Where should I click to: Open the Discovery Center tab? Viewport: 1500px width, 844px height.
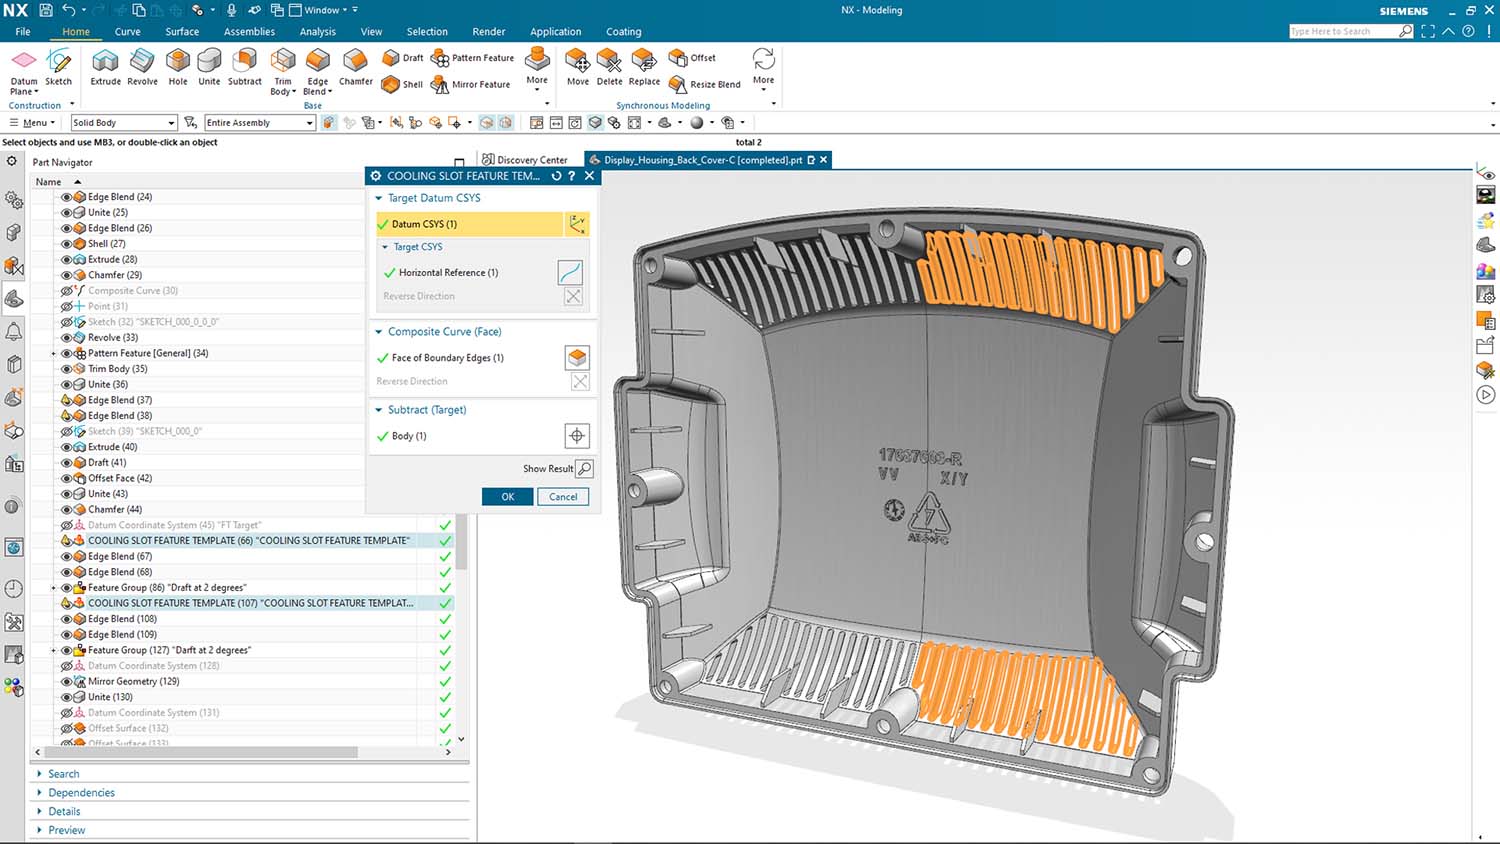[525, 160]
